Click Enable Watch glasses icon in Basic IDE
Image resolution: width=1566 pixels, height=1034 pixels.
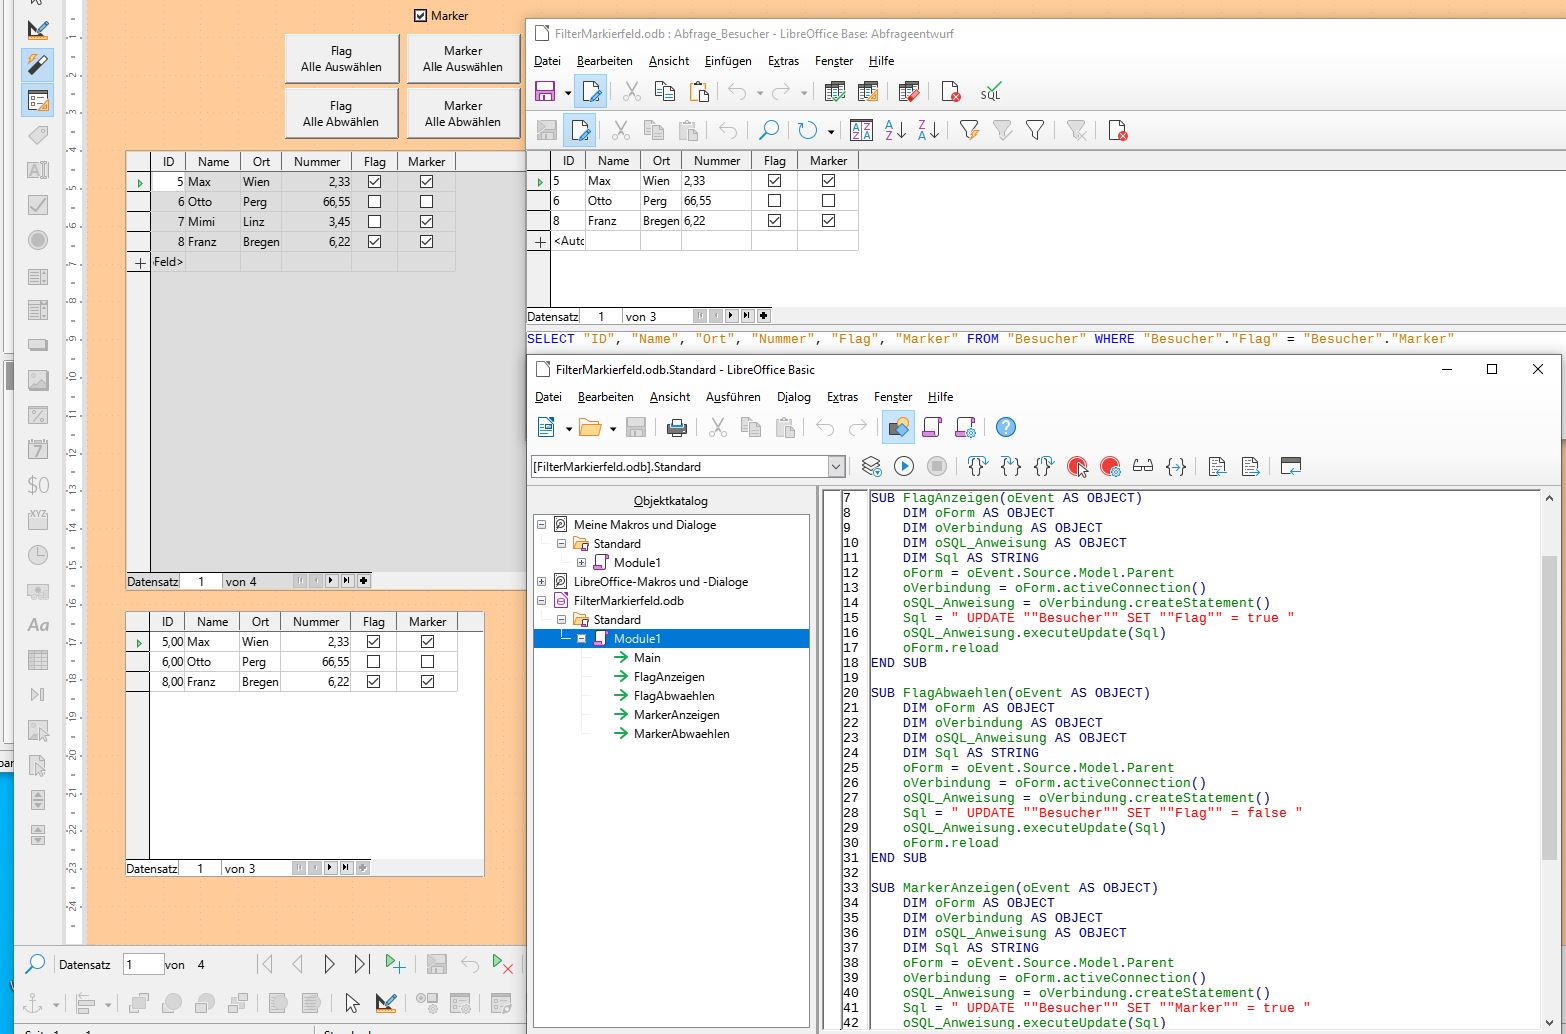pos(1143,466)
